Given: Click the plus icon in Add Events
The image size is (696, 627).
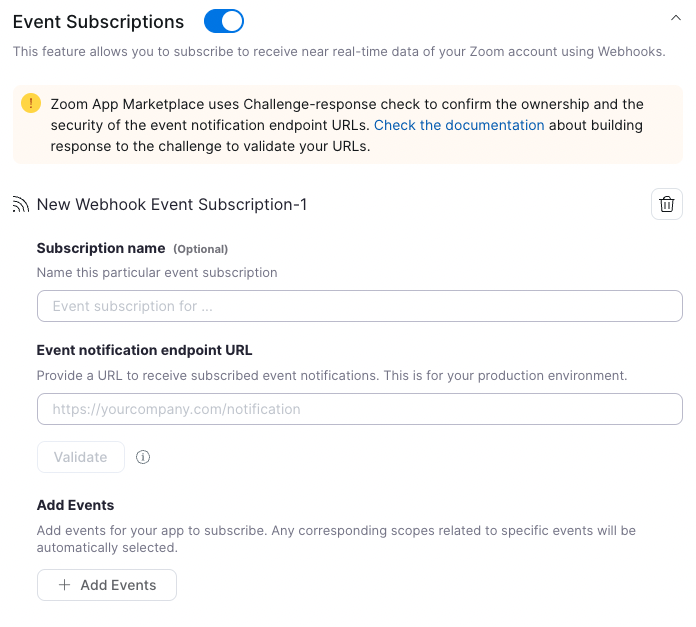Looking at the screenshot, I should [x=64, y=585].
